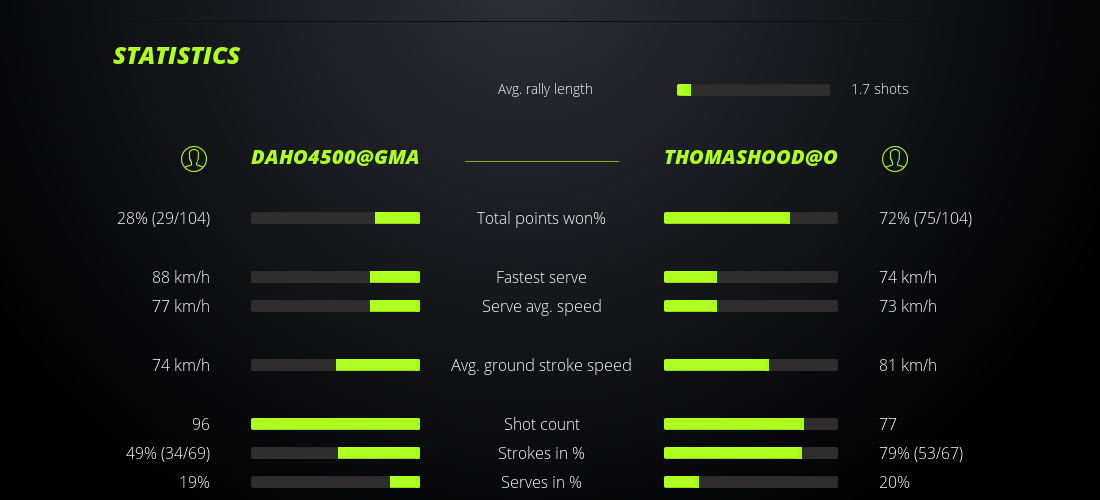Select the THOMASHOOD@O player name
1100x500 pixels.
tap(751, 158)
